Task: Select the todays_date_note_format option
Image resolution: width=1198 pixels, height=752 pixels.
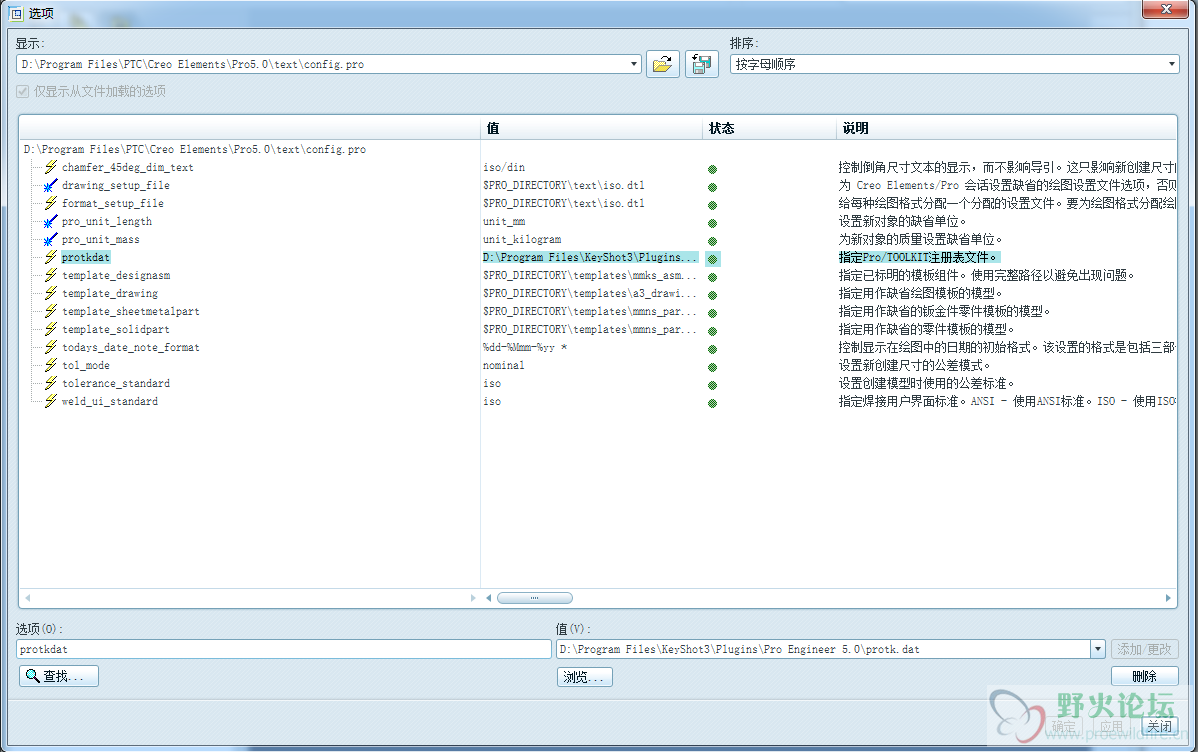Action: pyautogui.click(x=131, y=347)
